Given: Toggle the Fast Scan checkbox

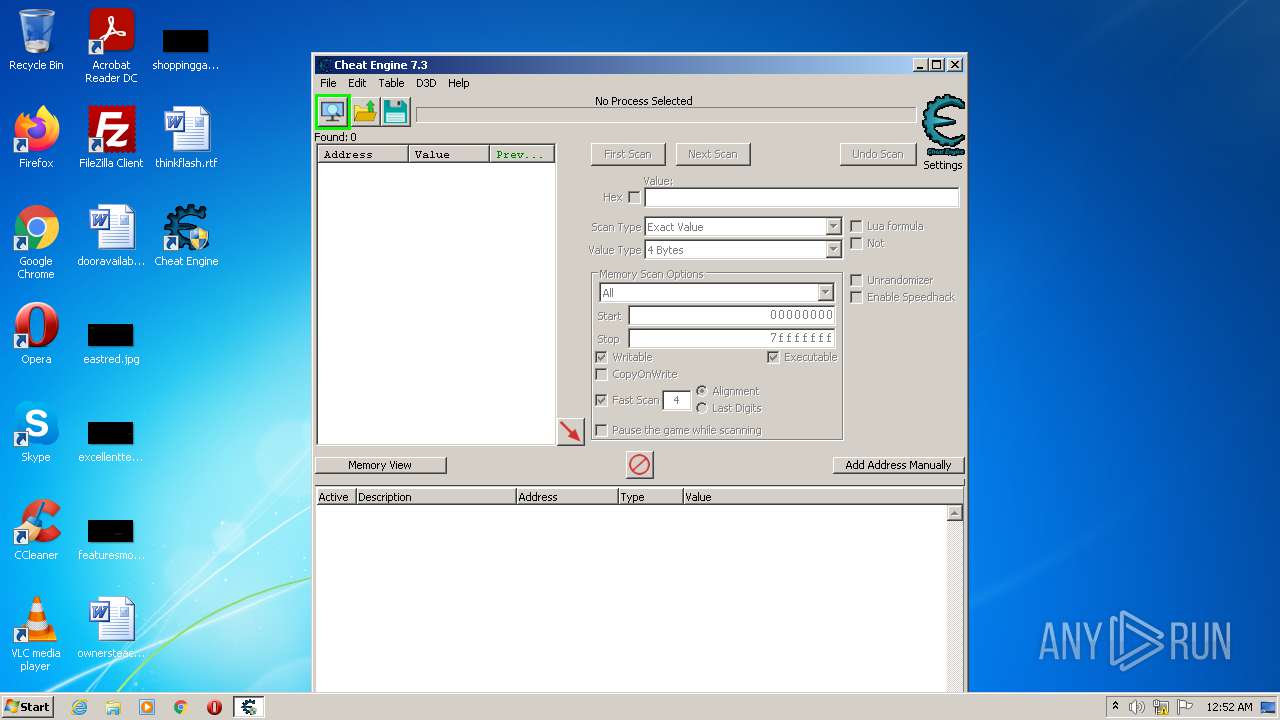Looking at the screenshot, I should 601,400.
